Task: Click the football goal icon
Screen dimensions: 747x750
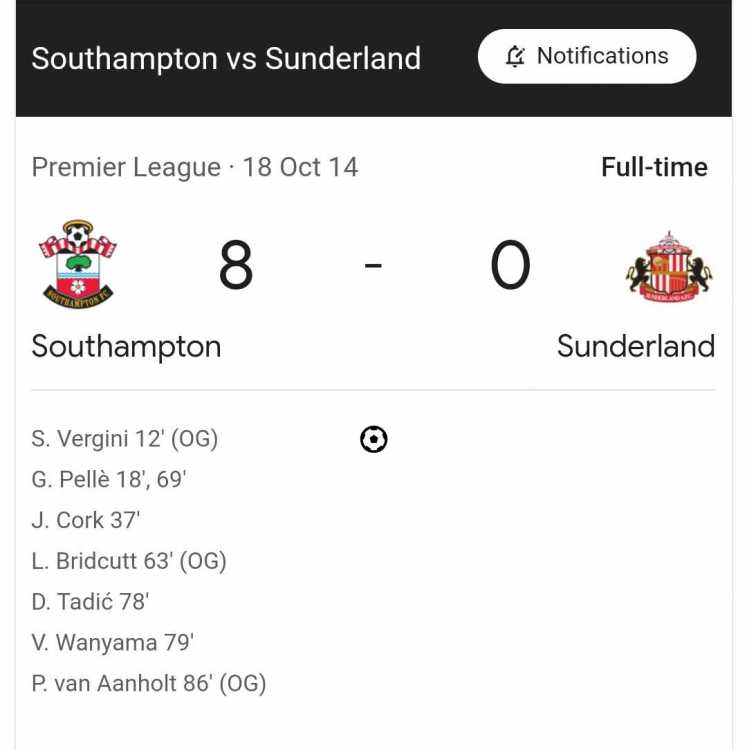Action: 374,439
